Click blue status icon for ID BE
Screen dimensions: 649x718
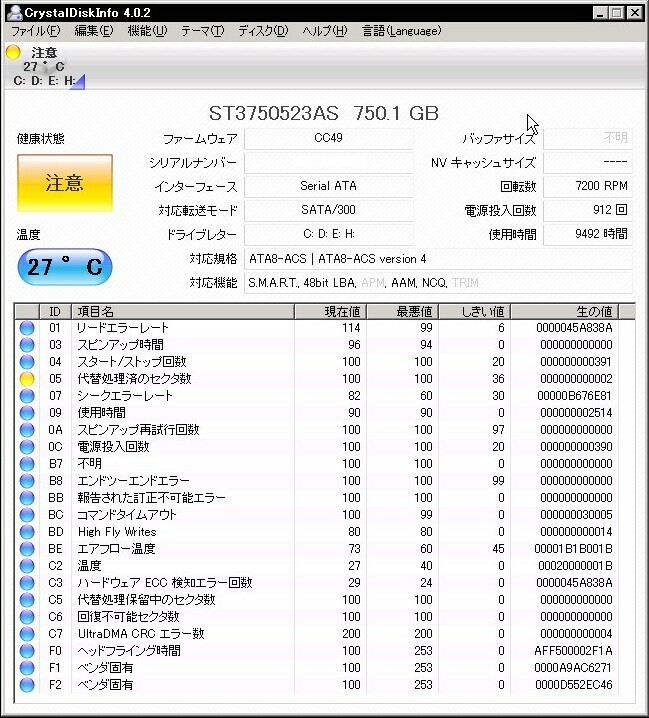point(27,549)
